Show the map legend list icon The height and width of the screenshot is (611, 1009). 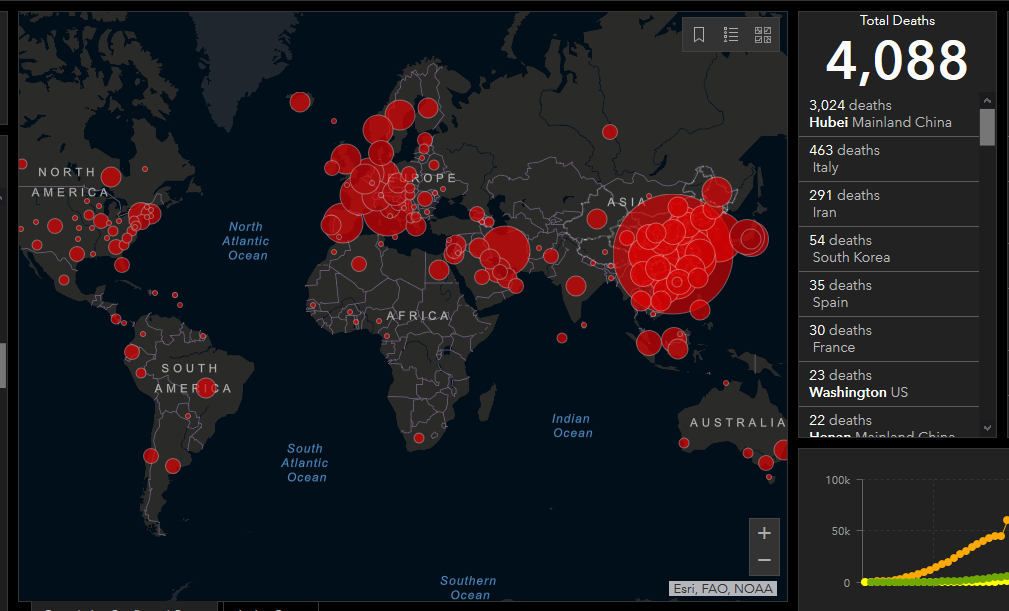731,34
